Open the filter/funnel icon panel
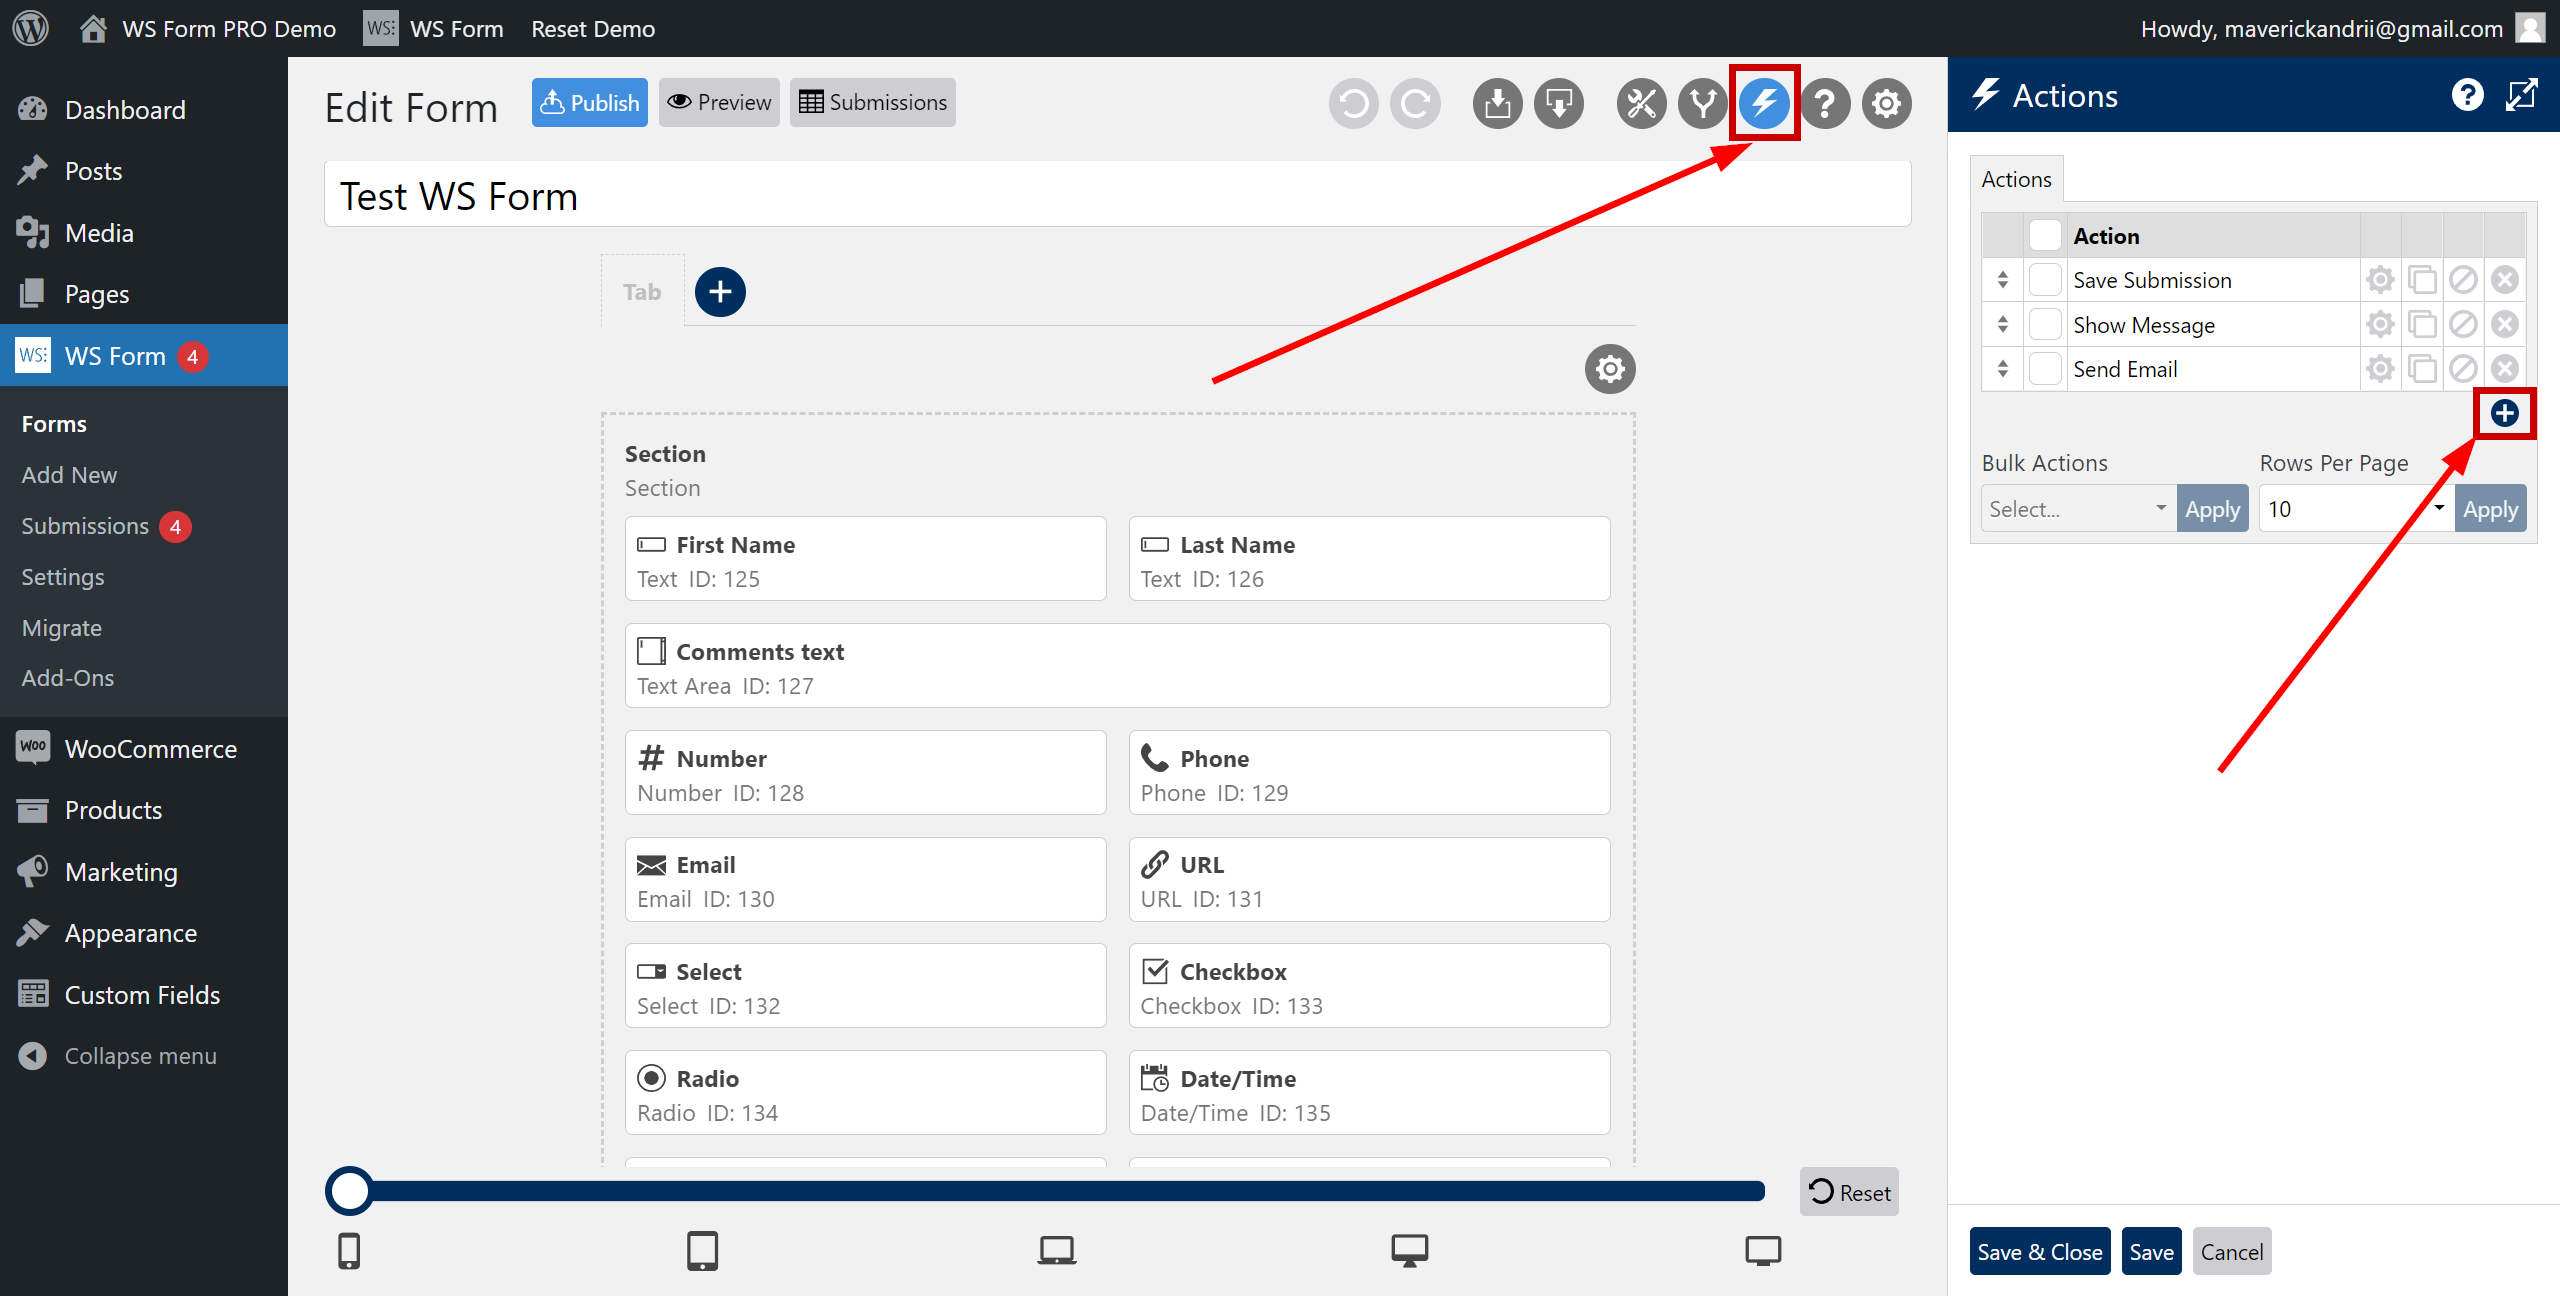 (x=1702, y=102)
